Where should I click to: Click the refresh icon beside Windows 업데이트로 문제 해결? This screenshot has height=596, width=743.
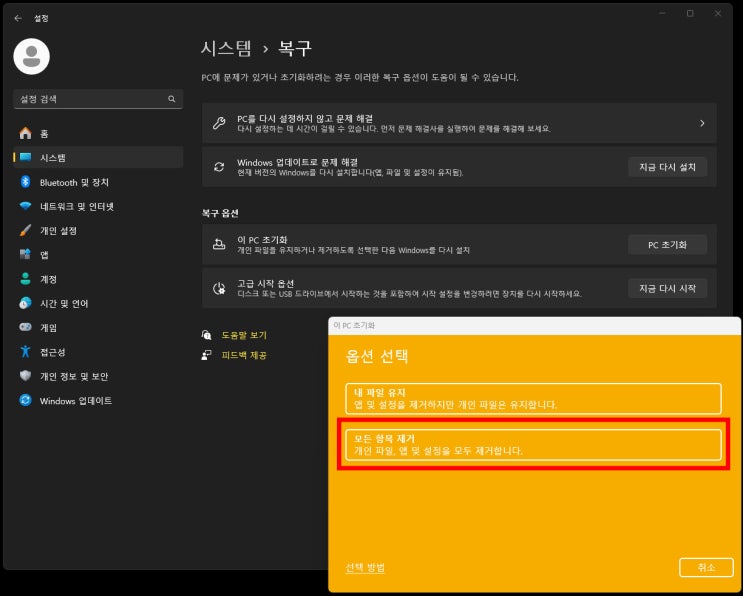(219, 167)
